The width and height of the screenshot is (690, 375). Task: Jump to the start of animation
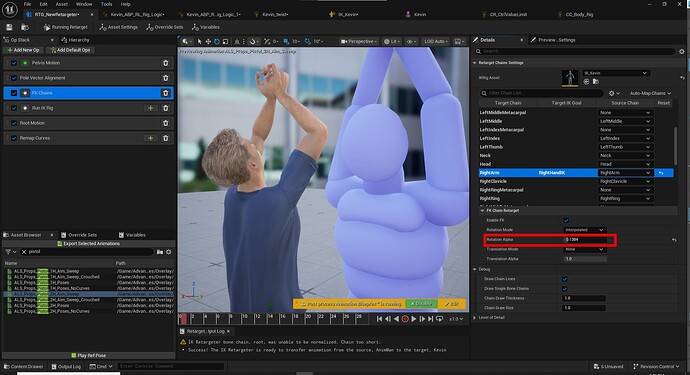(379, 319)
